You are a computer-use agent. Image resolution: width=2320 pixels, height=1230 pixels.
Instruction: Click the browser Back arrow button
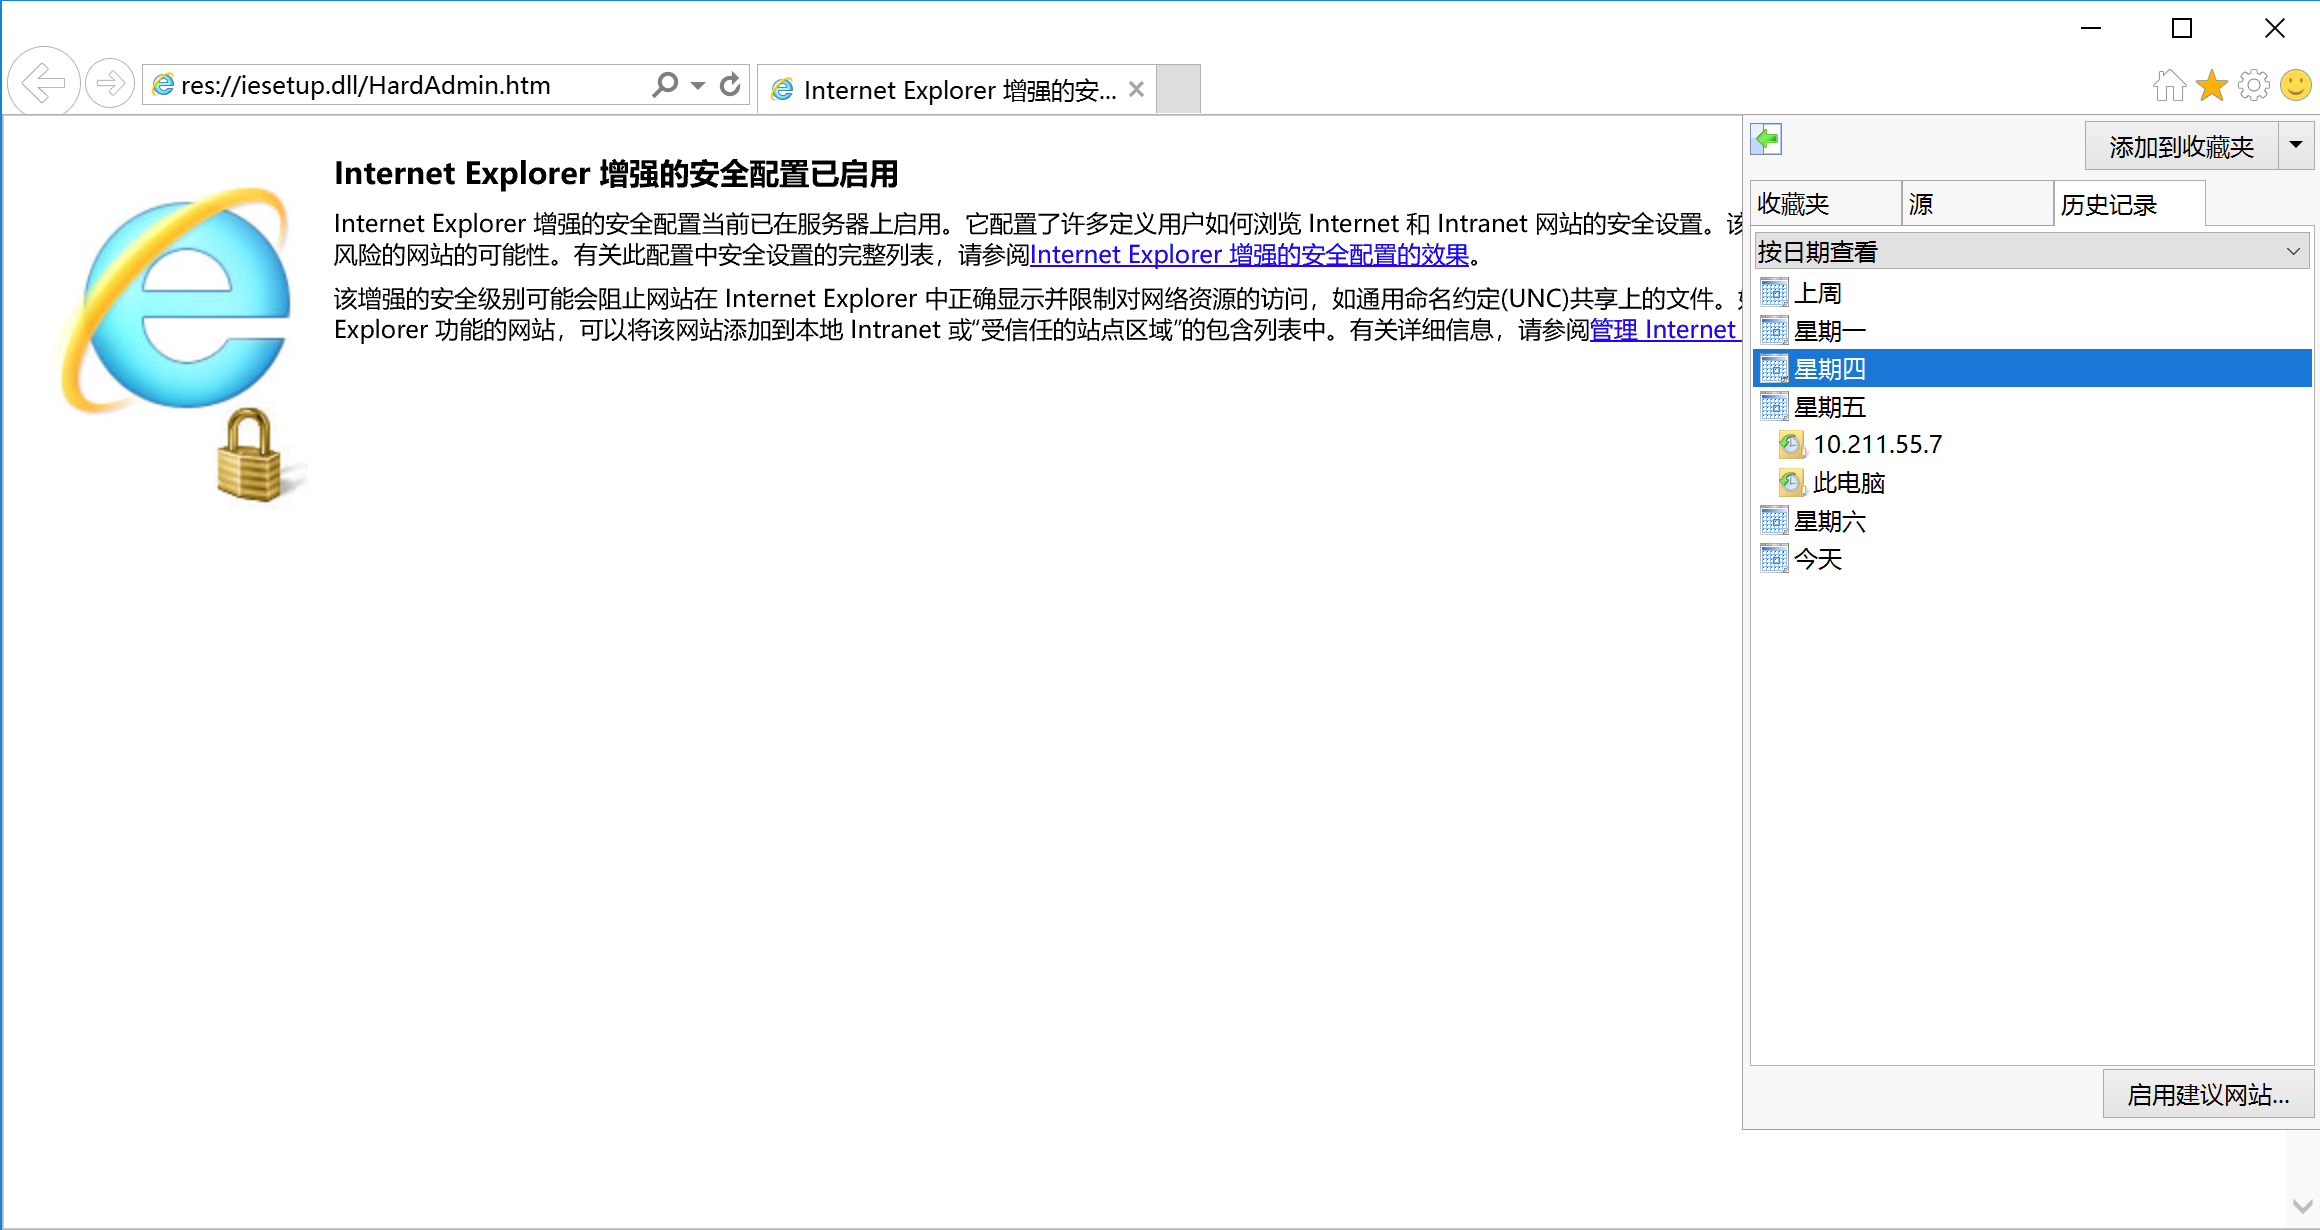[44, 83]
